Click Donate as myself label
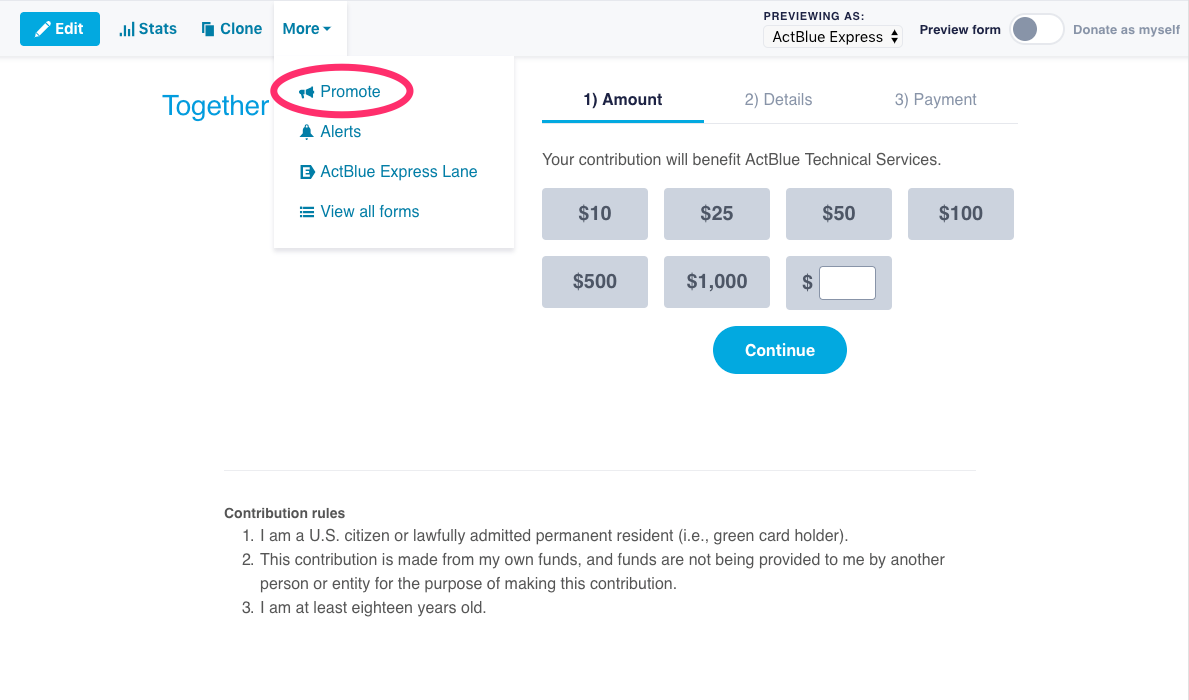The height and width of the screenshot is (700, 1189). 1126,30
